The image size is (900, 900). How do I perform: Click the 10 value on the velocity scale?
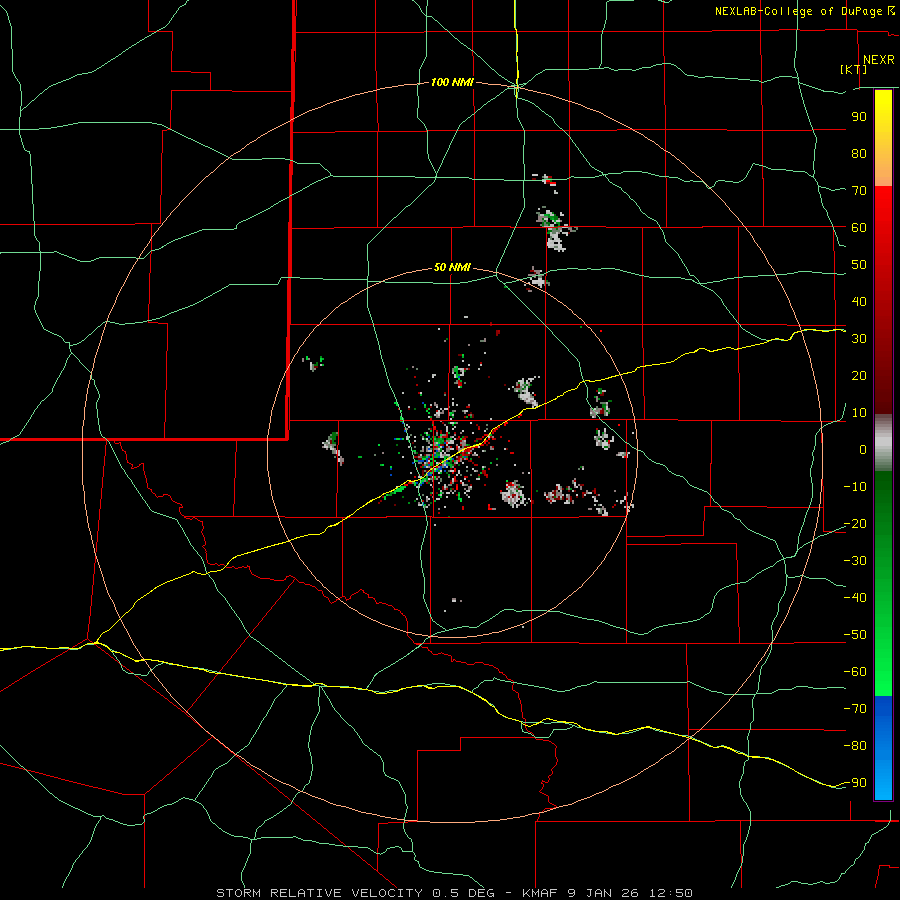click(x=859, y=413)
